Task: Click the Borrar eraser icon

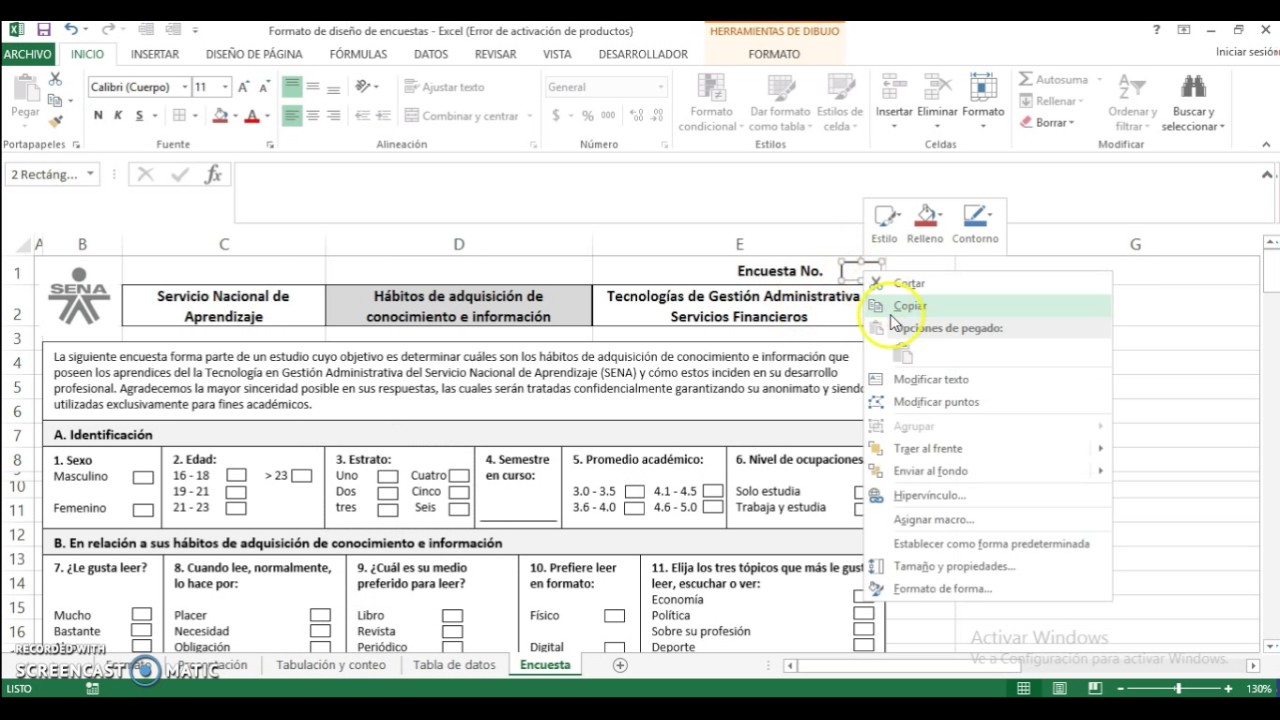Action: (1026, 122)
